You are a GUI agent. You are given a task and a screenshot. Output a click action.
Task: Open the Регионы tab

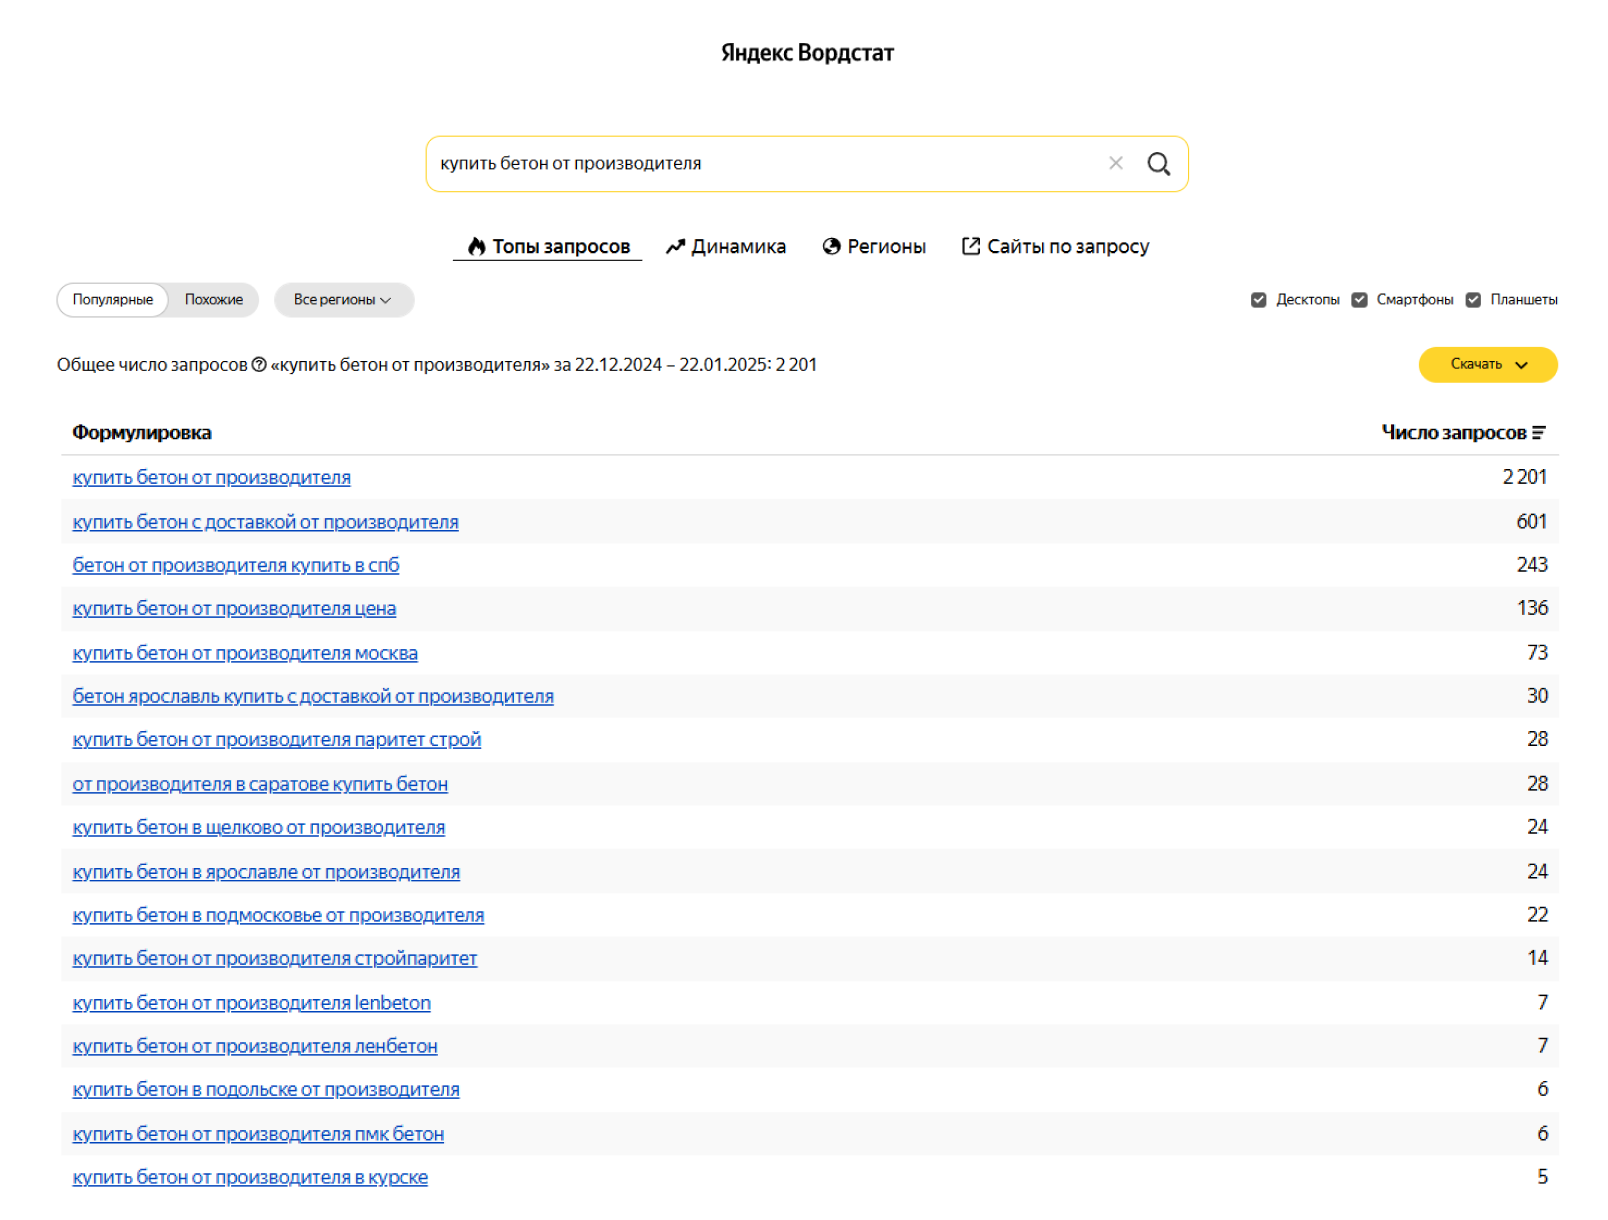point(886,246)
